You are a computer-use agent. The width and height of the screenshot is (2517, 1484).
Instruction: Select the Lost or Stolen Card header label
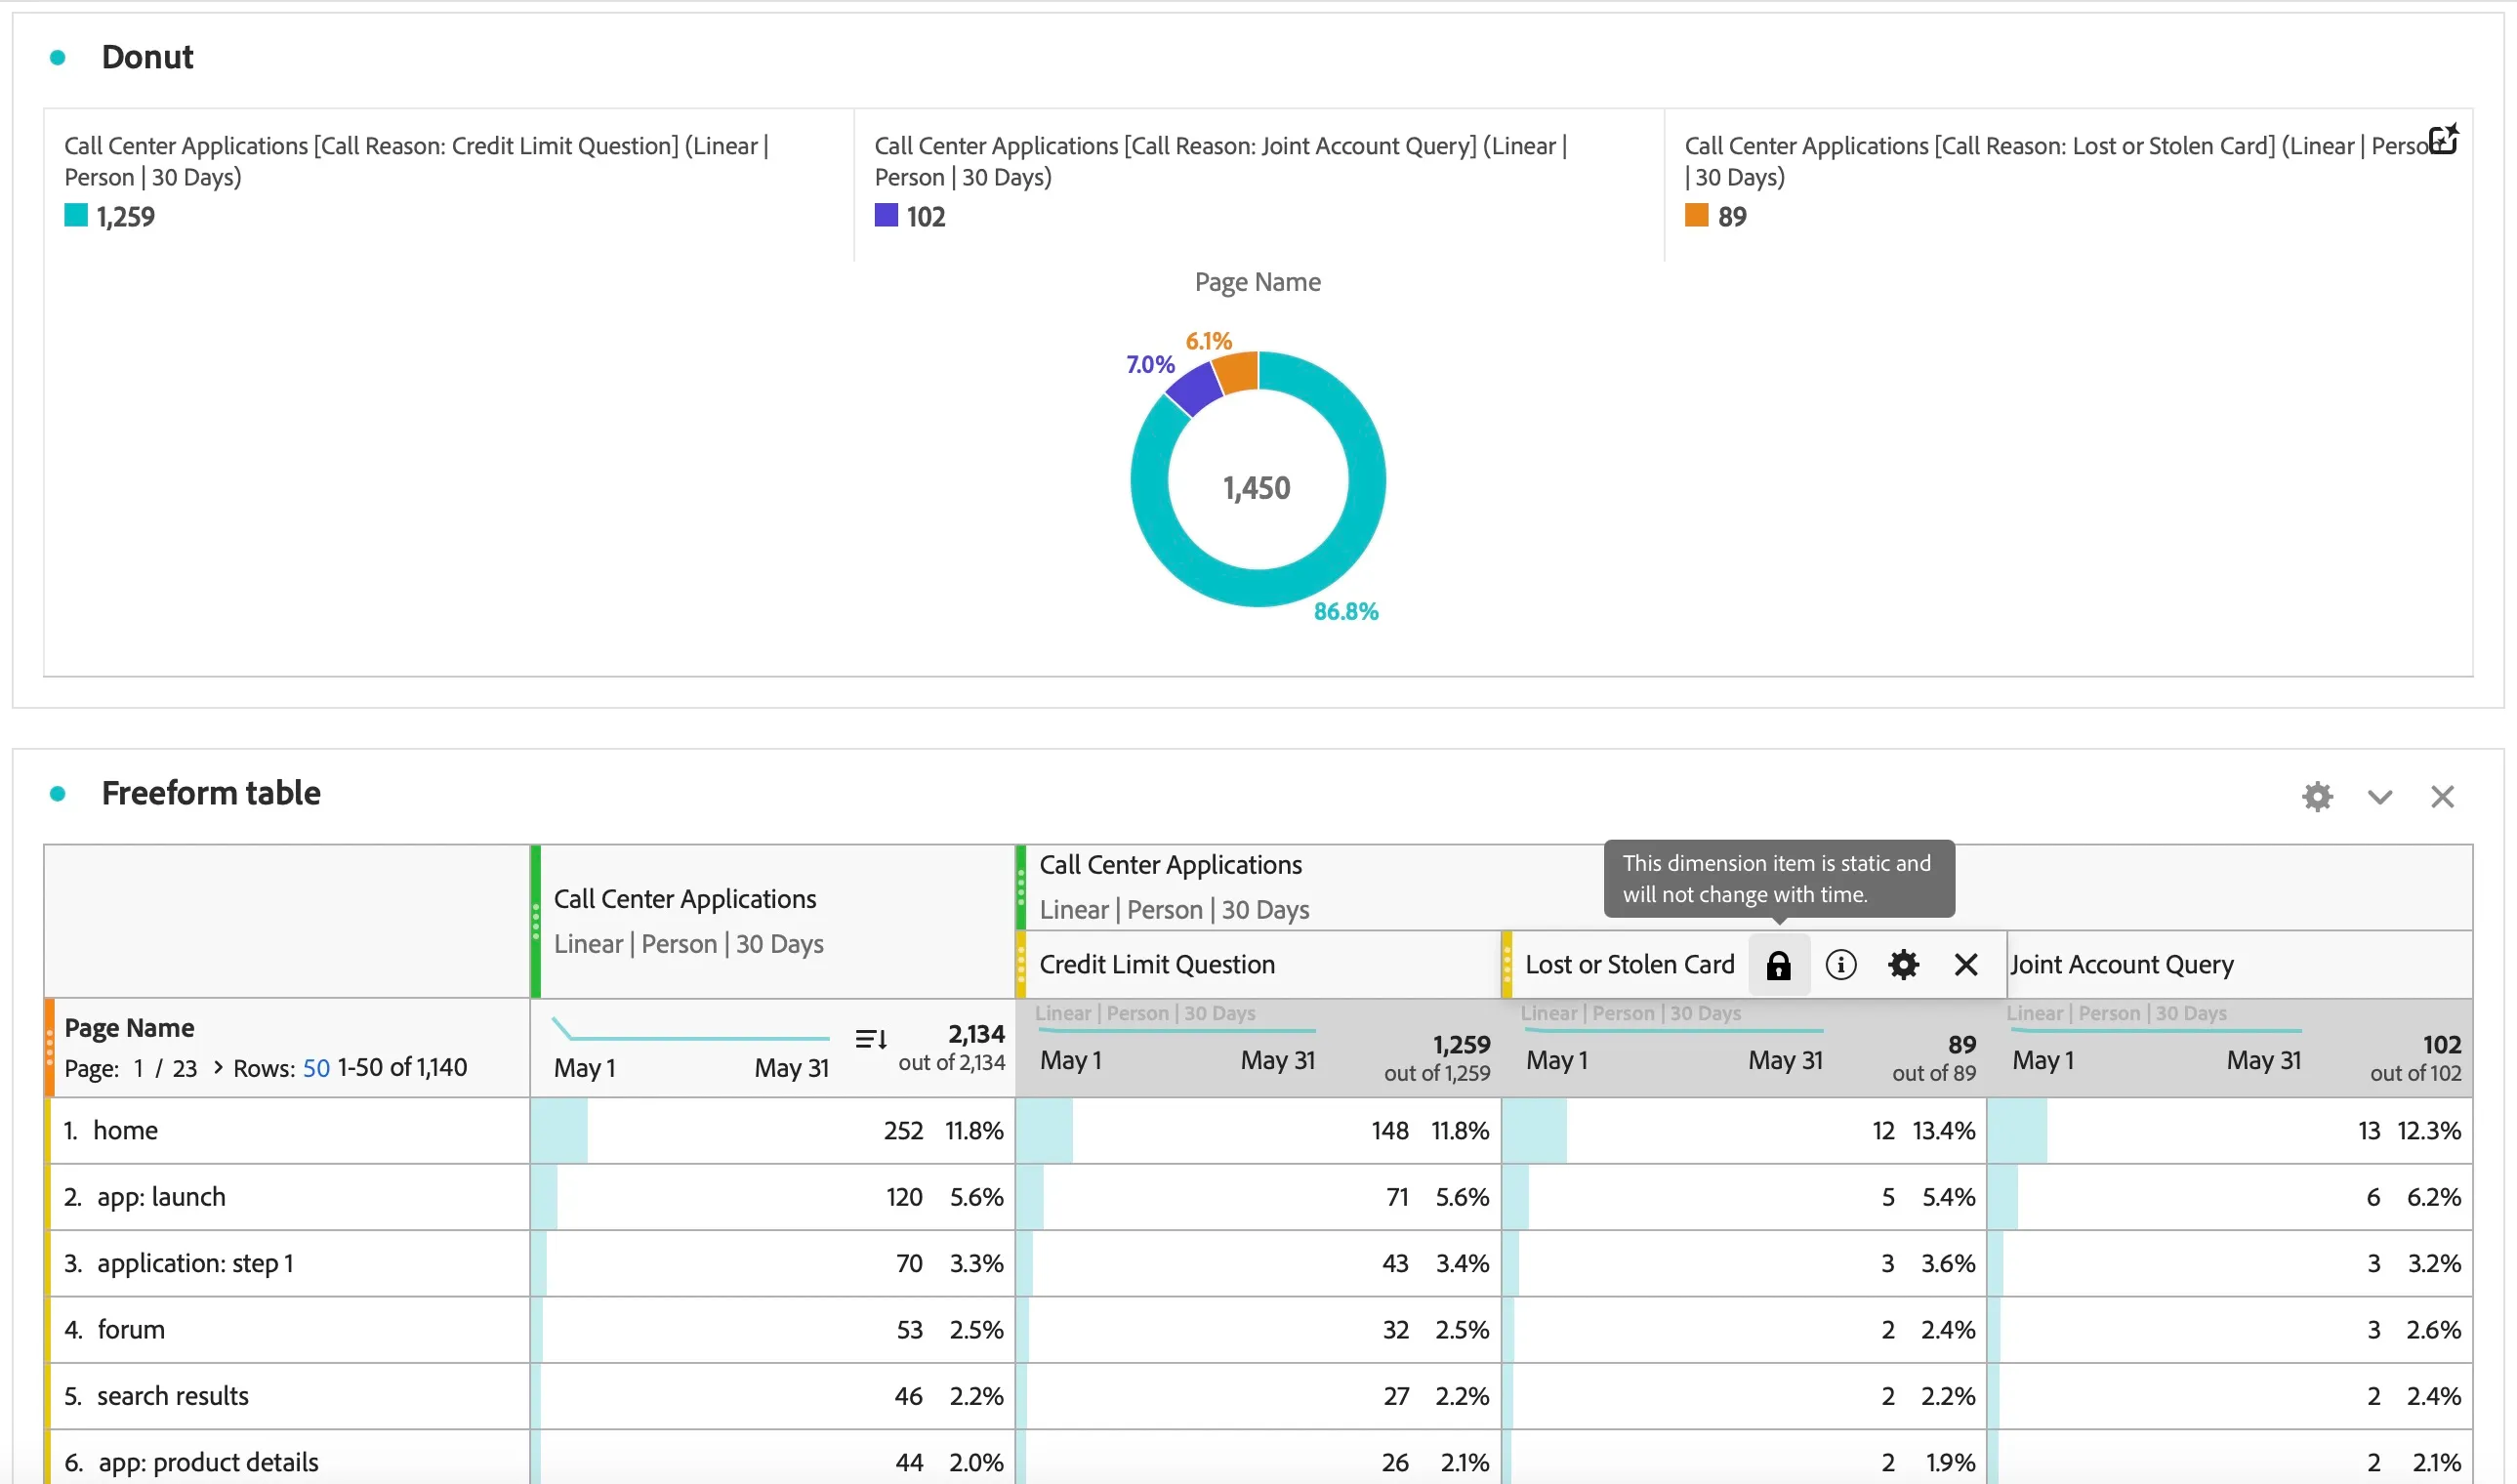[x=1629, y=965]
